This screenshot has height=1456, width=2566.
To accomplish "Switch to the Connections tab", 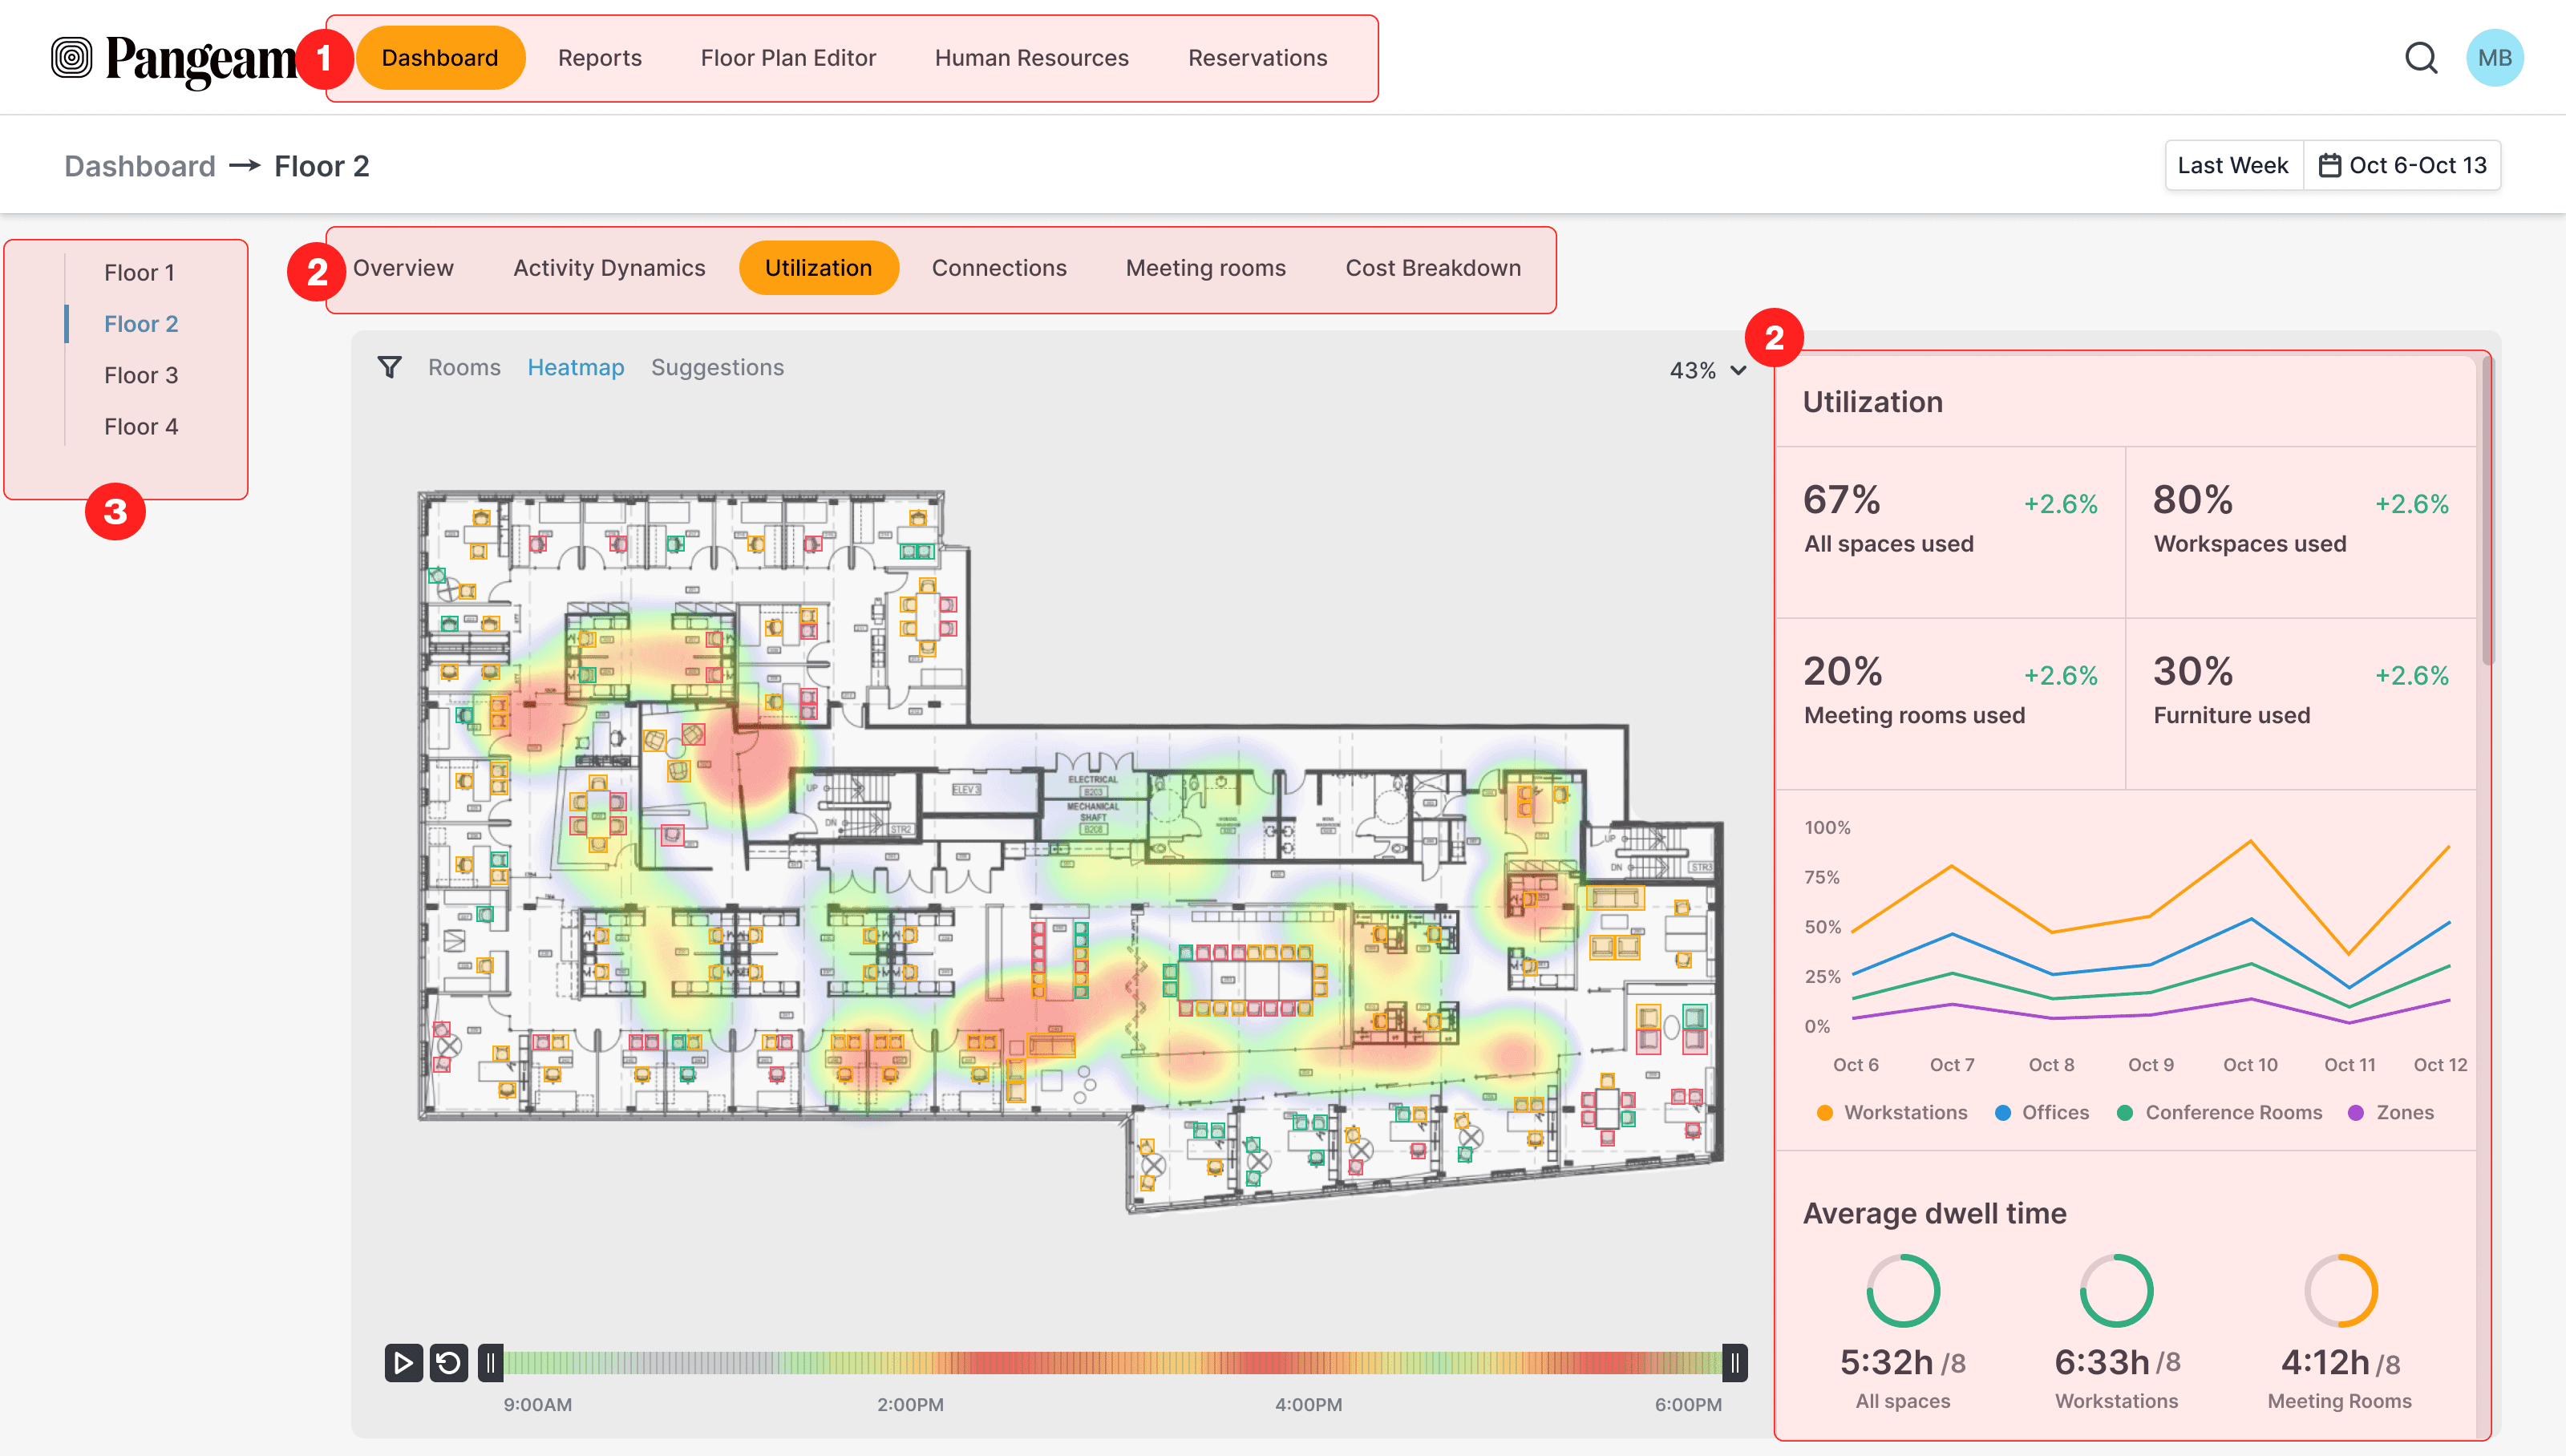I will pyautogui.click(x=998, y=268).
